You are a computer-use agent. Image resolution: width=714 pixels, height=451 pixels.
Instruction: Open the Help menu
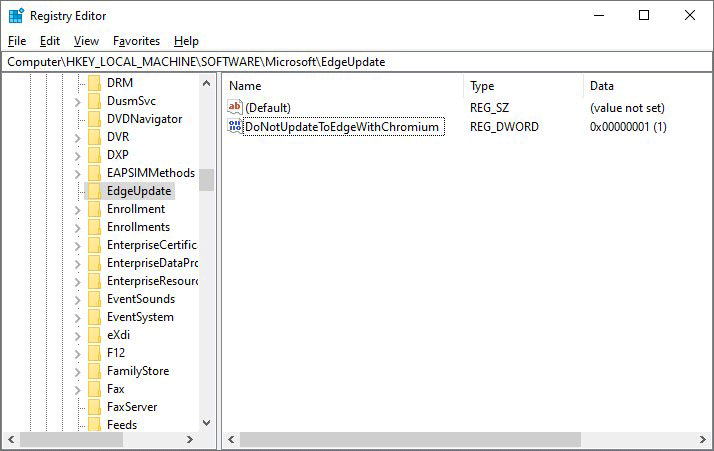click(x=186, y=41)
